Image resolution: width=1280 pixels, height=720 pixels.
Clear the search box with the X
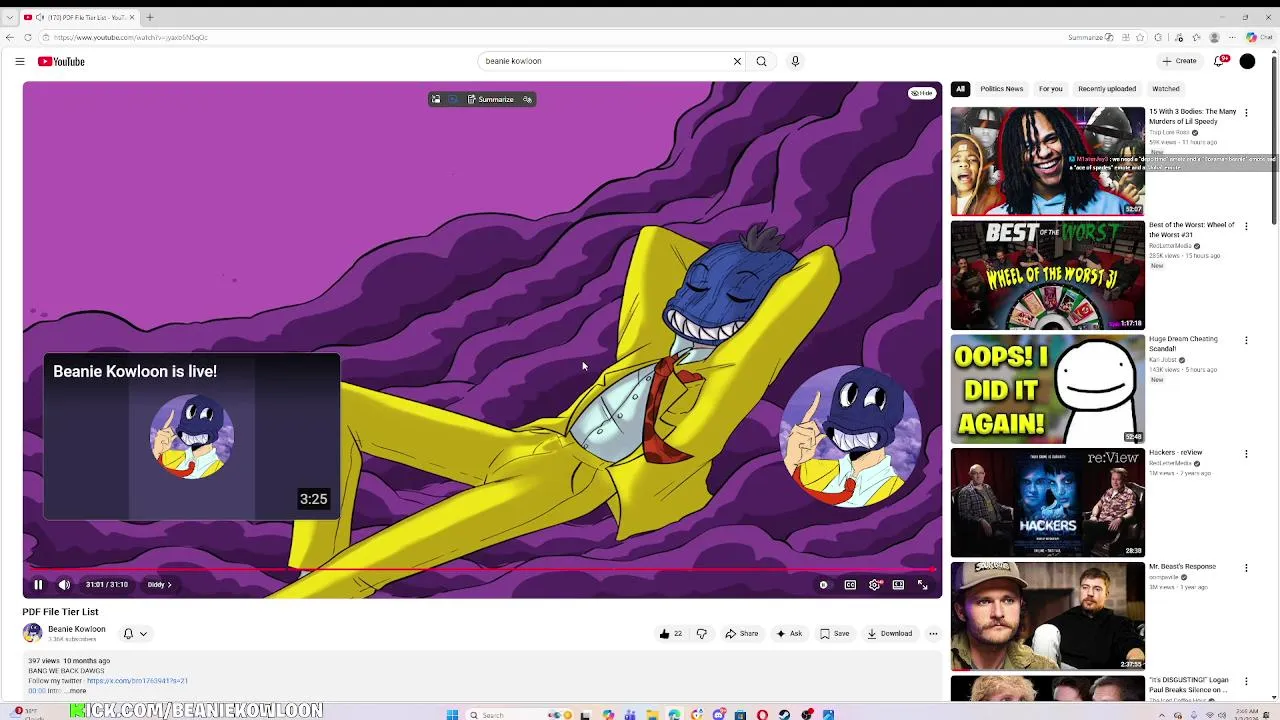737,61
